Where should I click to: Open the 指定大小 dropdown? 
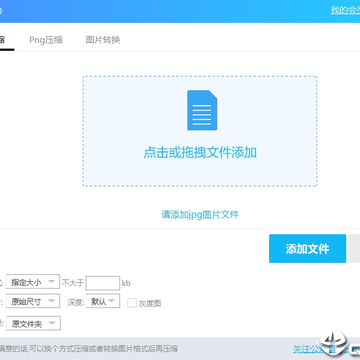coord(33,282)
